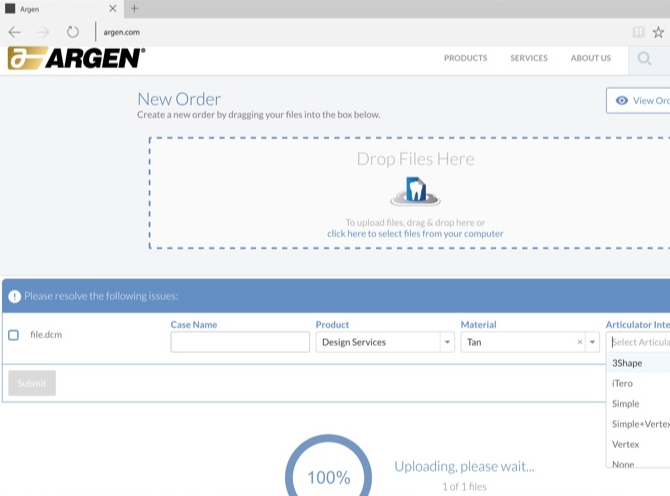Select 3Shape from articulator list
This screenshot has width=670, height=496.
click(x=638, y=363)
